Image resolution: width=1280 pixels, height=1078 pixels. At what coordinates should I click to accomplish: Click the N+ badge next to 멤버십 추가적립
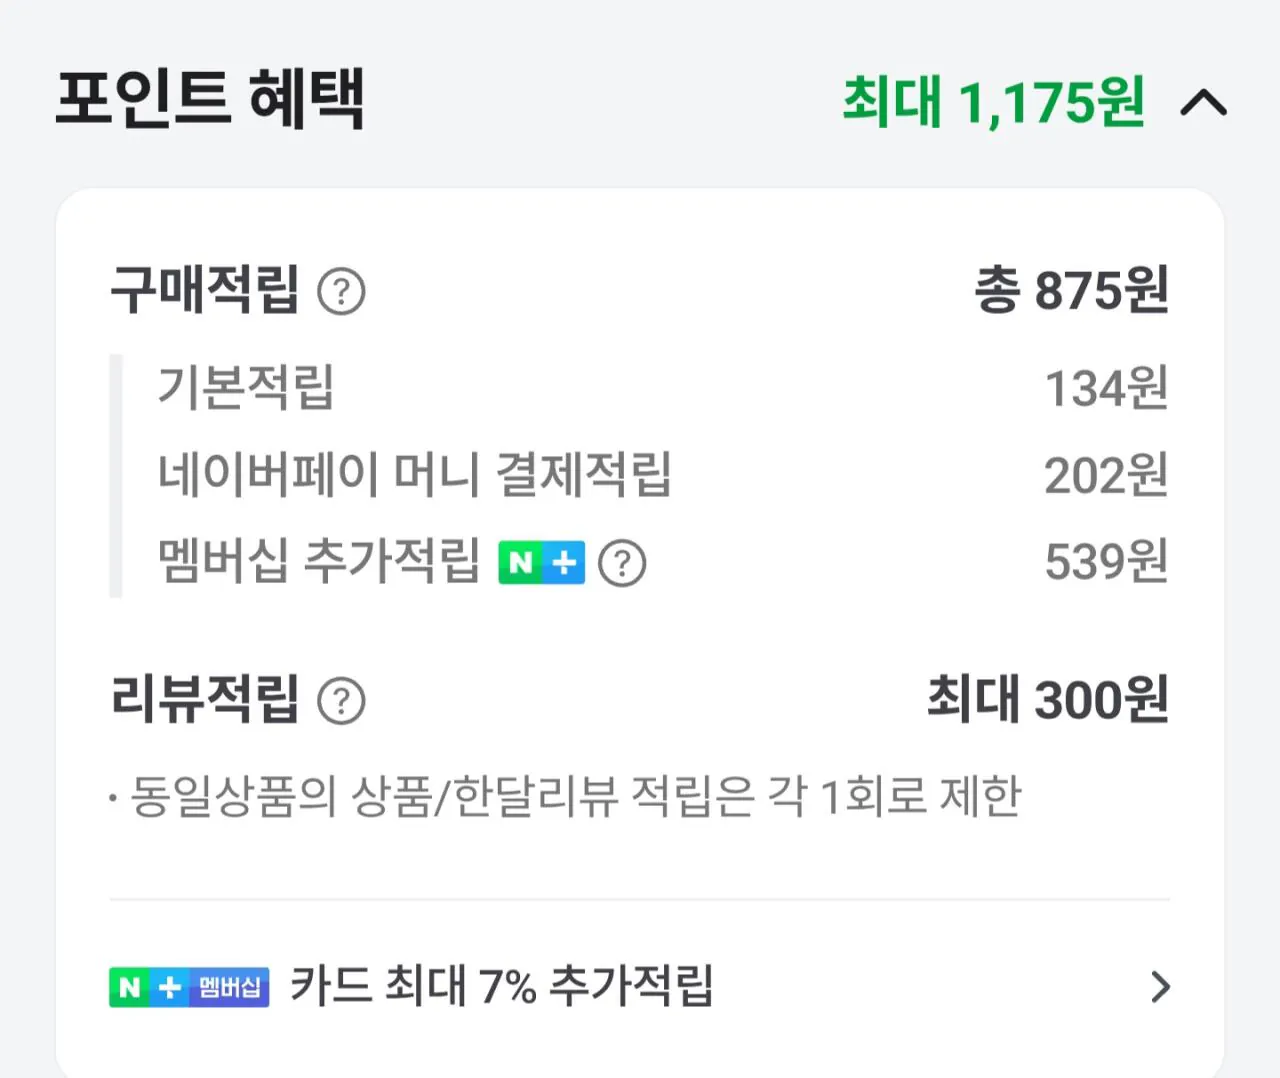tap(540, 563)
